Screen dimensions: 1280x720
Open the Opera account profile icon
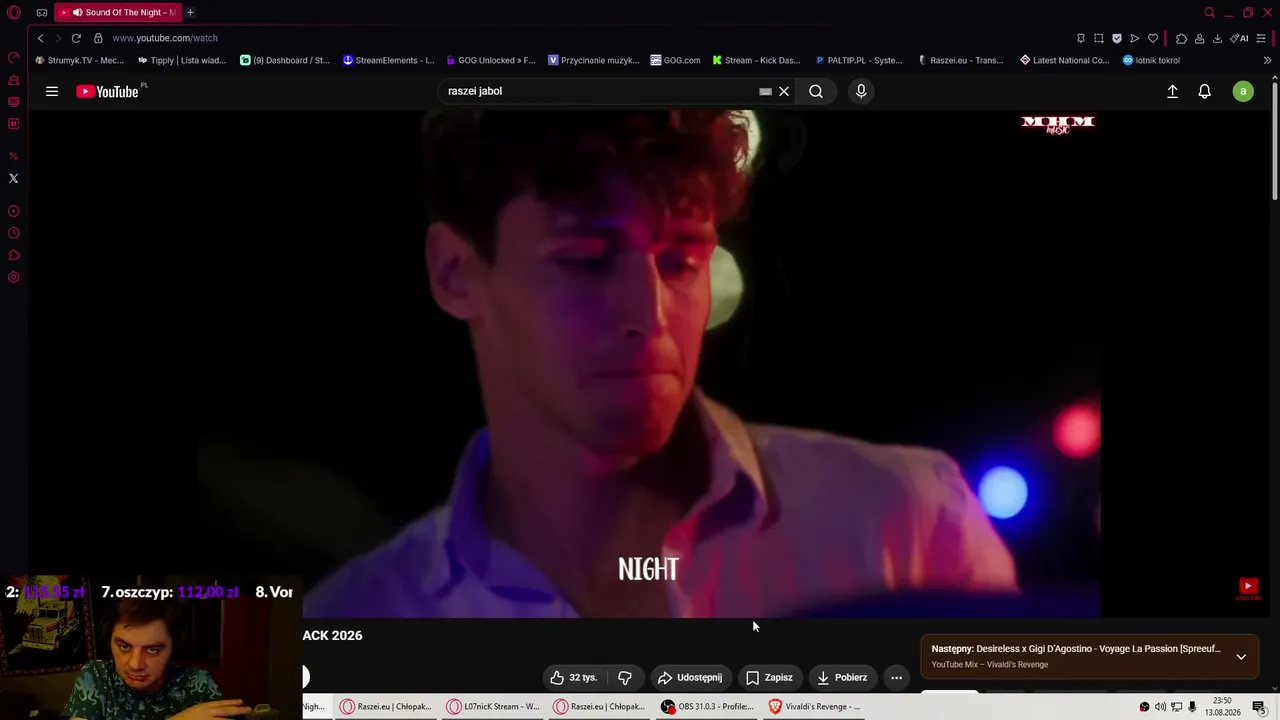pos(1199,38)
